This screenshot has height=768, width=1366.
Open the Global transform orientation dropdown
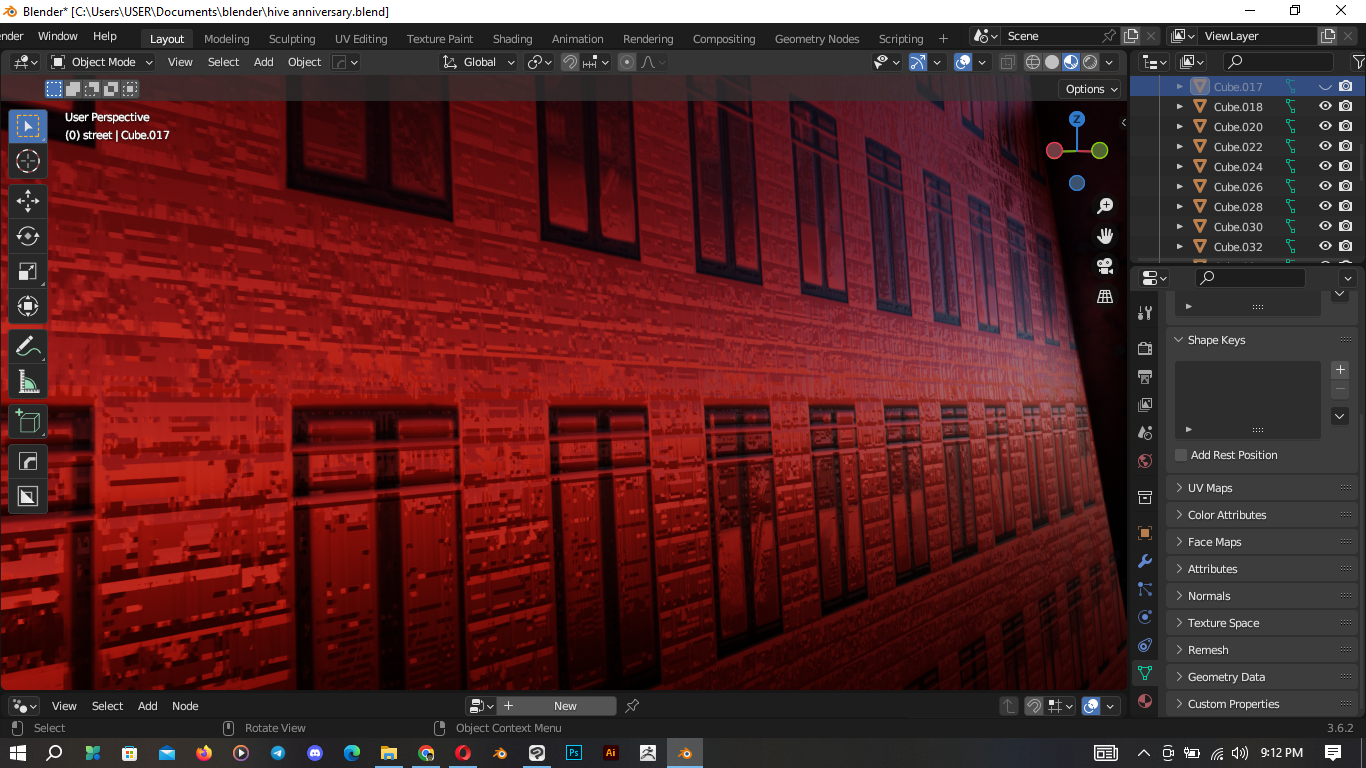point(479,62)
